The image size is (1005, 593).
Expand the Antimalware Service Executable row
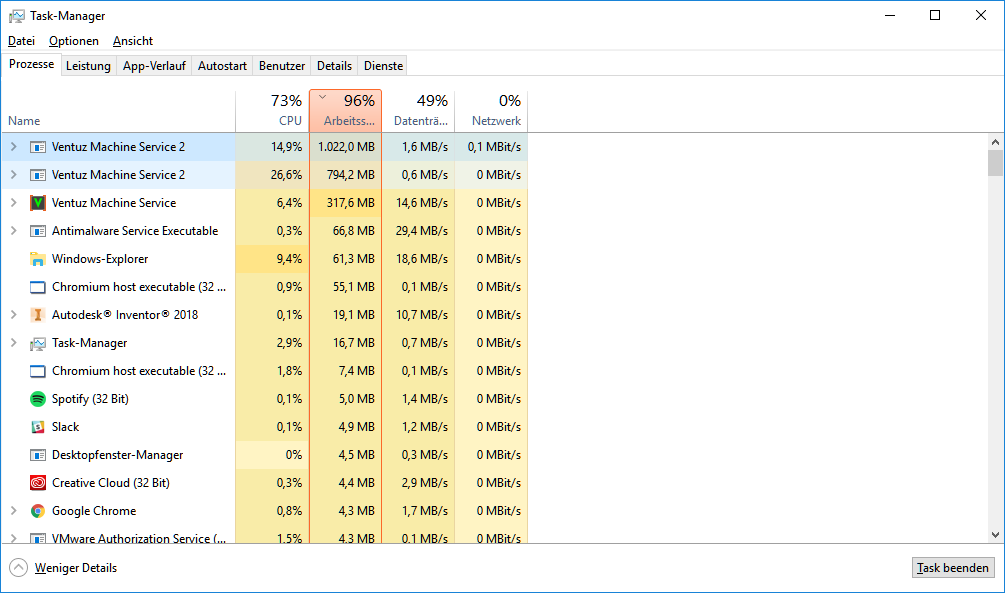(x=13, y=231)
